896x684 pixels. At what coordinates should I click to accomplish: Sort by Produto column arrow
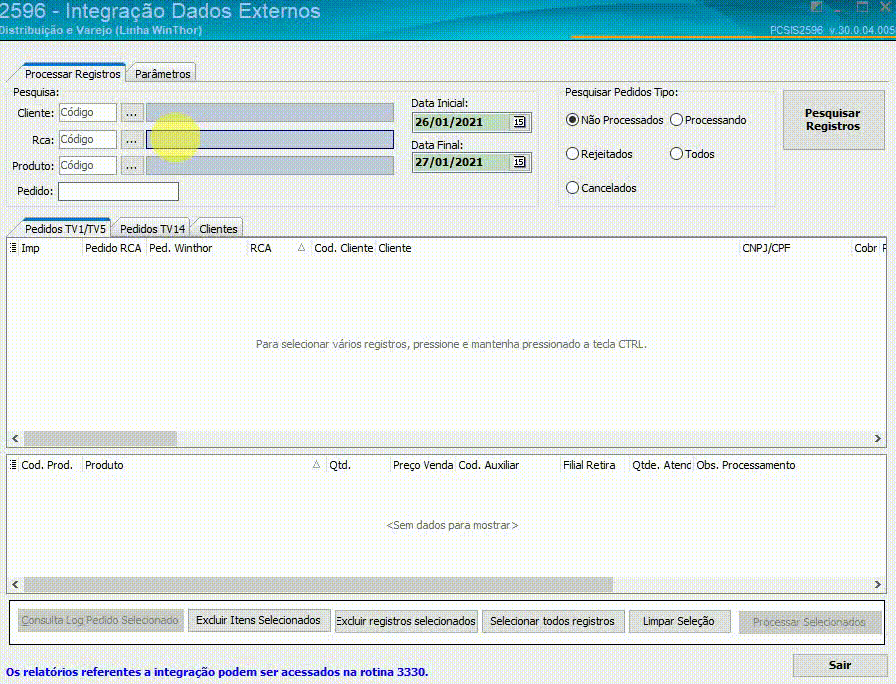coord(316,465)
